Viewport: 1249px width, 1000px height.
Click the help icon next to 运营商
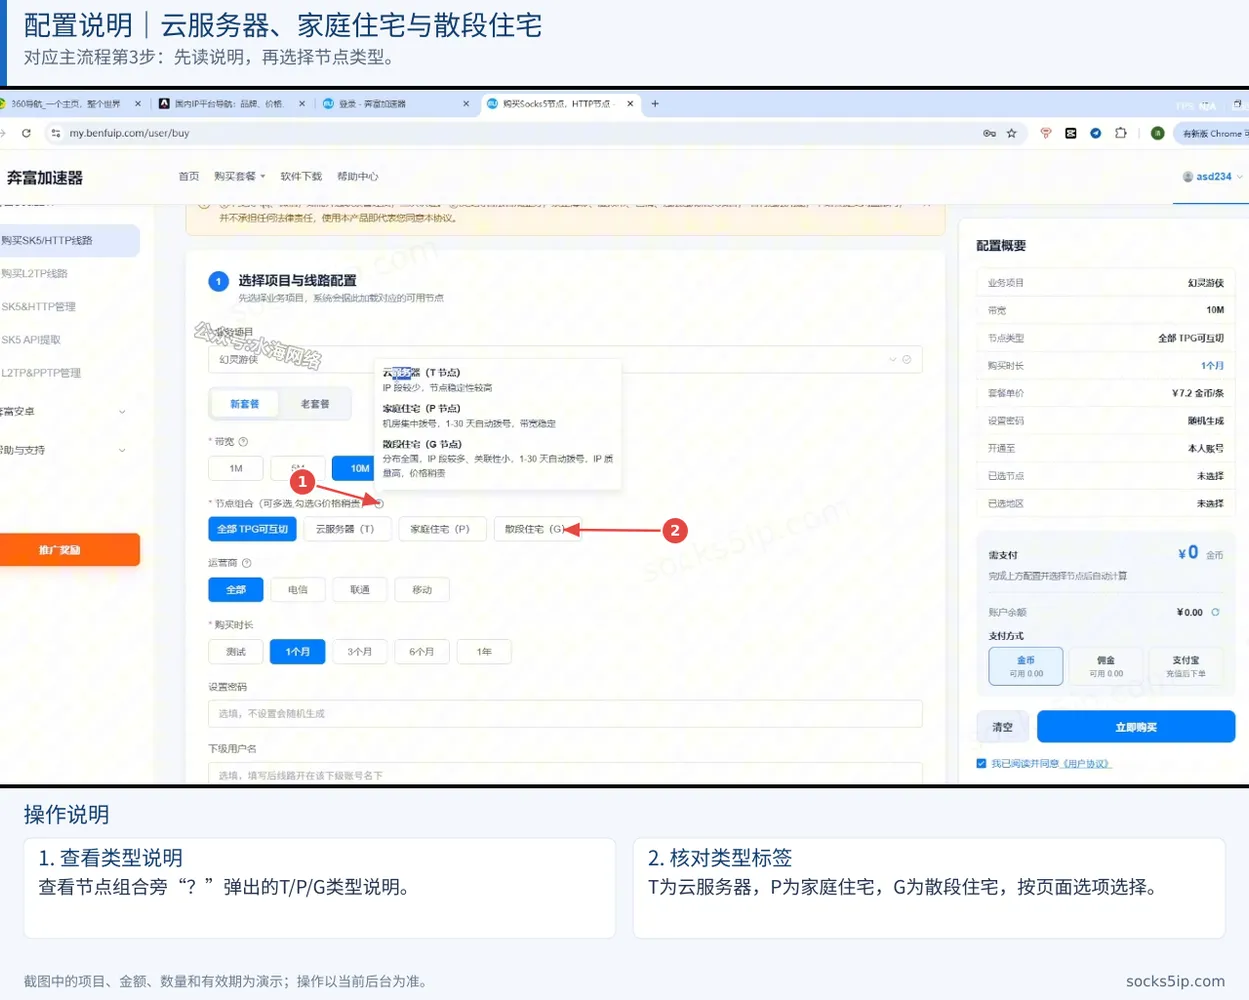[247, 563]
